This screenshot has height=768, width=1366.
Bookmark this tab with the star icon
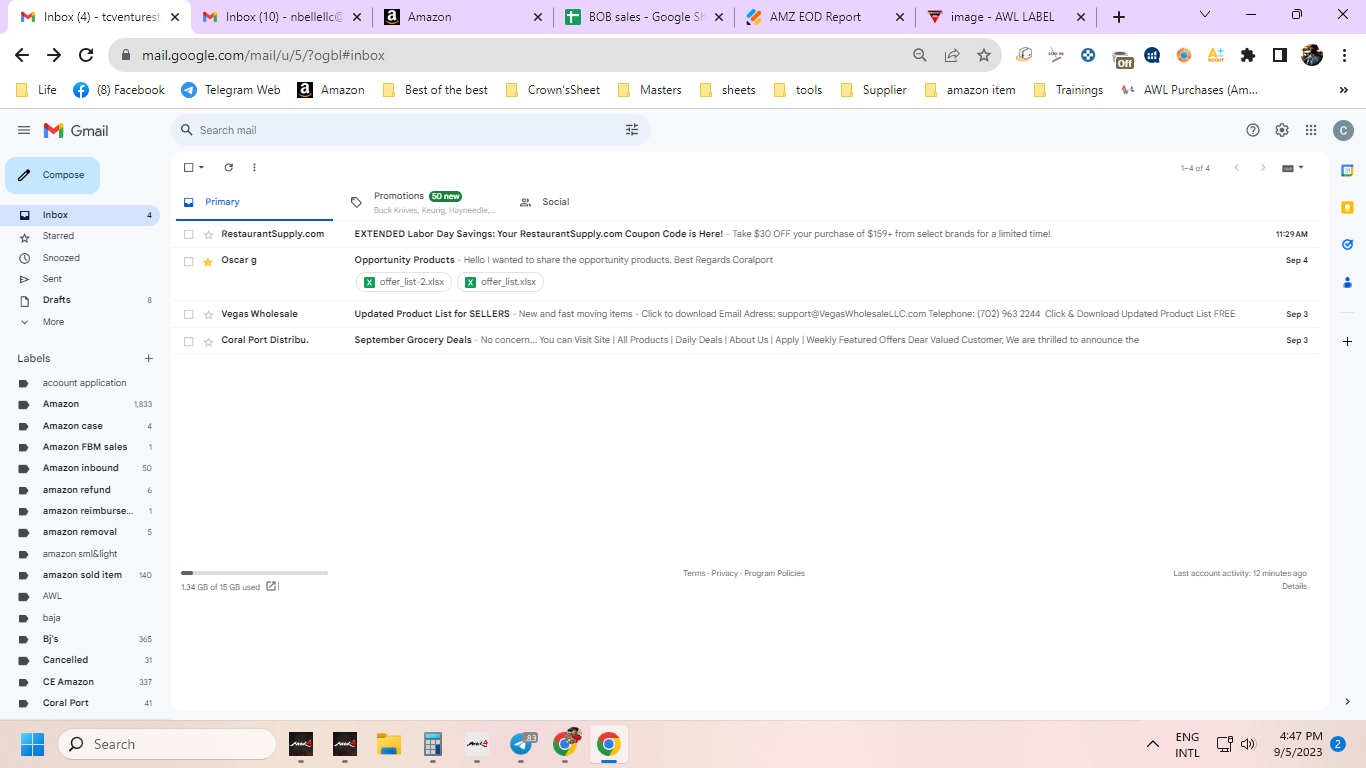984,55
